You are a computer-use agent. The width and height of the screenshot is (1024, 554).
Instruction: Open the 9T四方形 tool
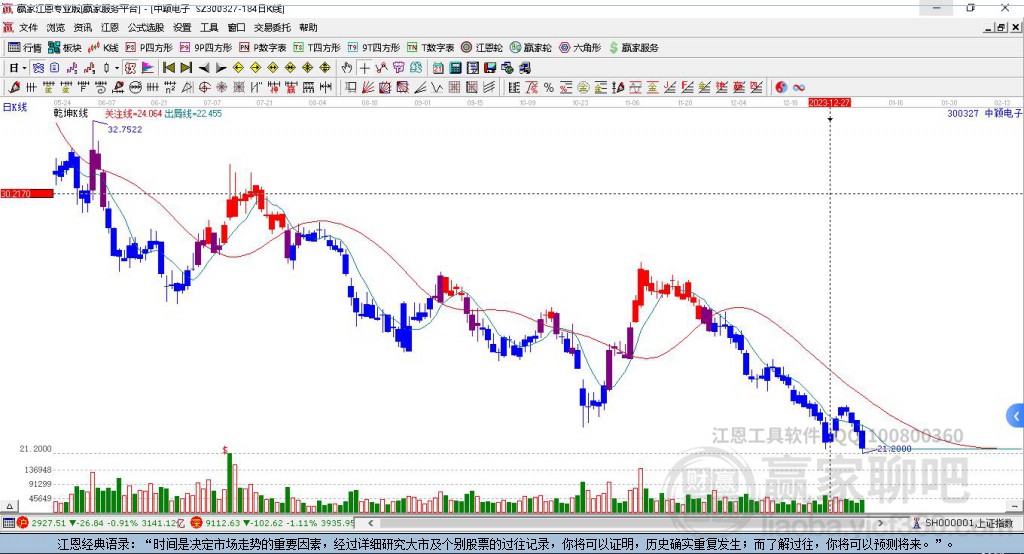point(374,48)
